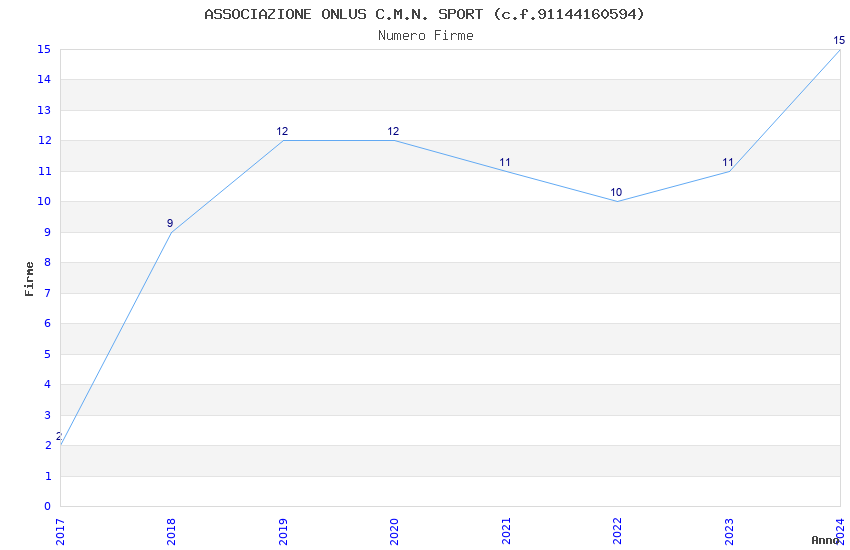
Task: Select the 2024 x-axis year label
Action: point(840,532)
